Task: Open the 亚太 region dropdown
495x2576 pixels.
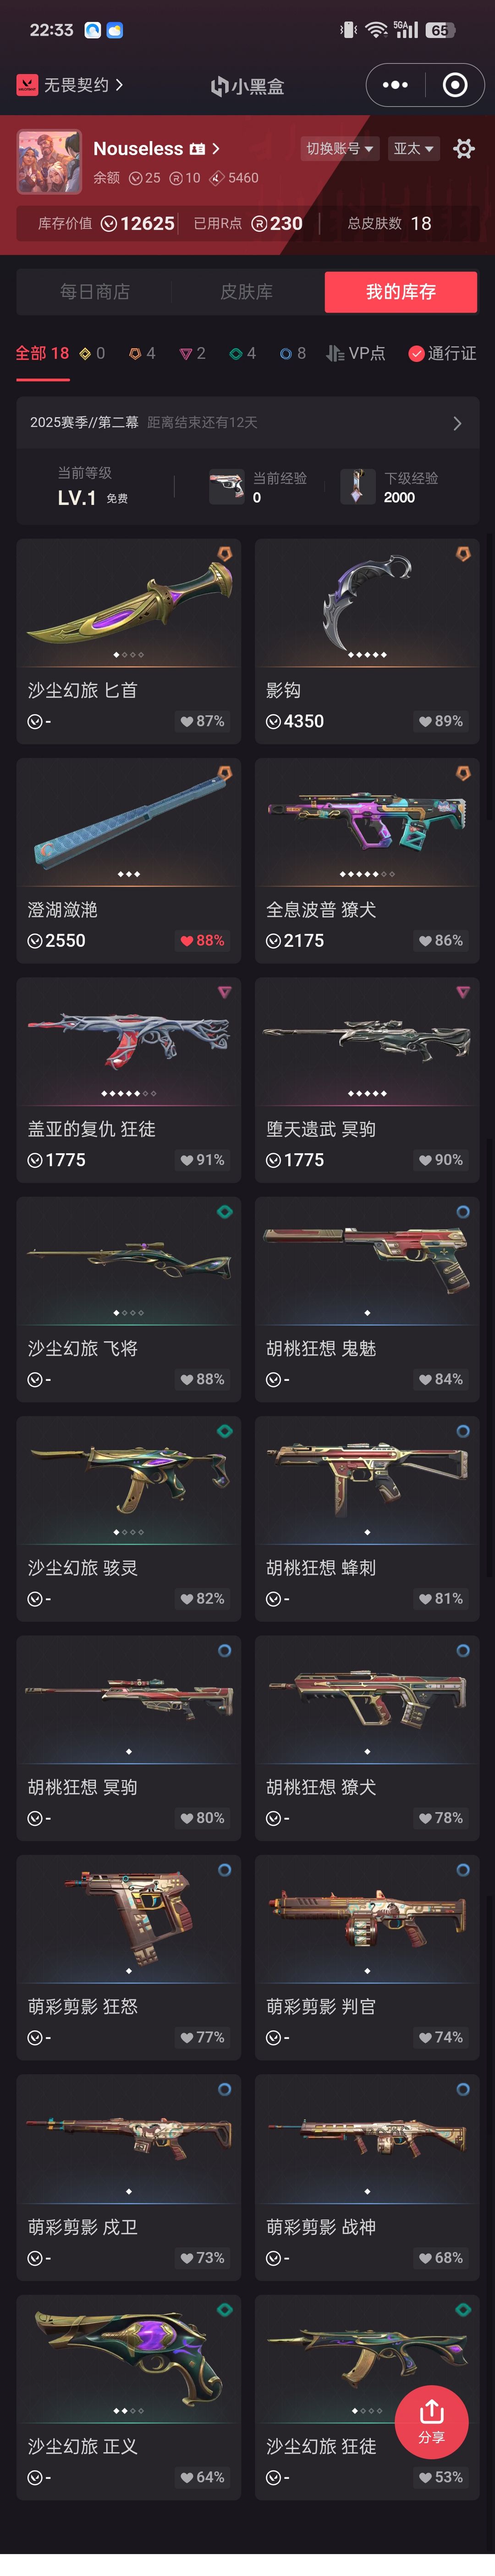Action: [x=413, y=149]
